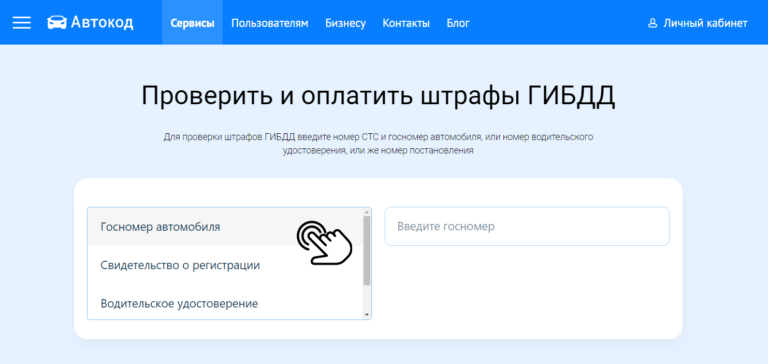The image size is (768, 364).
Task: Open Личный кабинет link
Action: (x=705, y=23)
